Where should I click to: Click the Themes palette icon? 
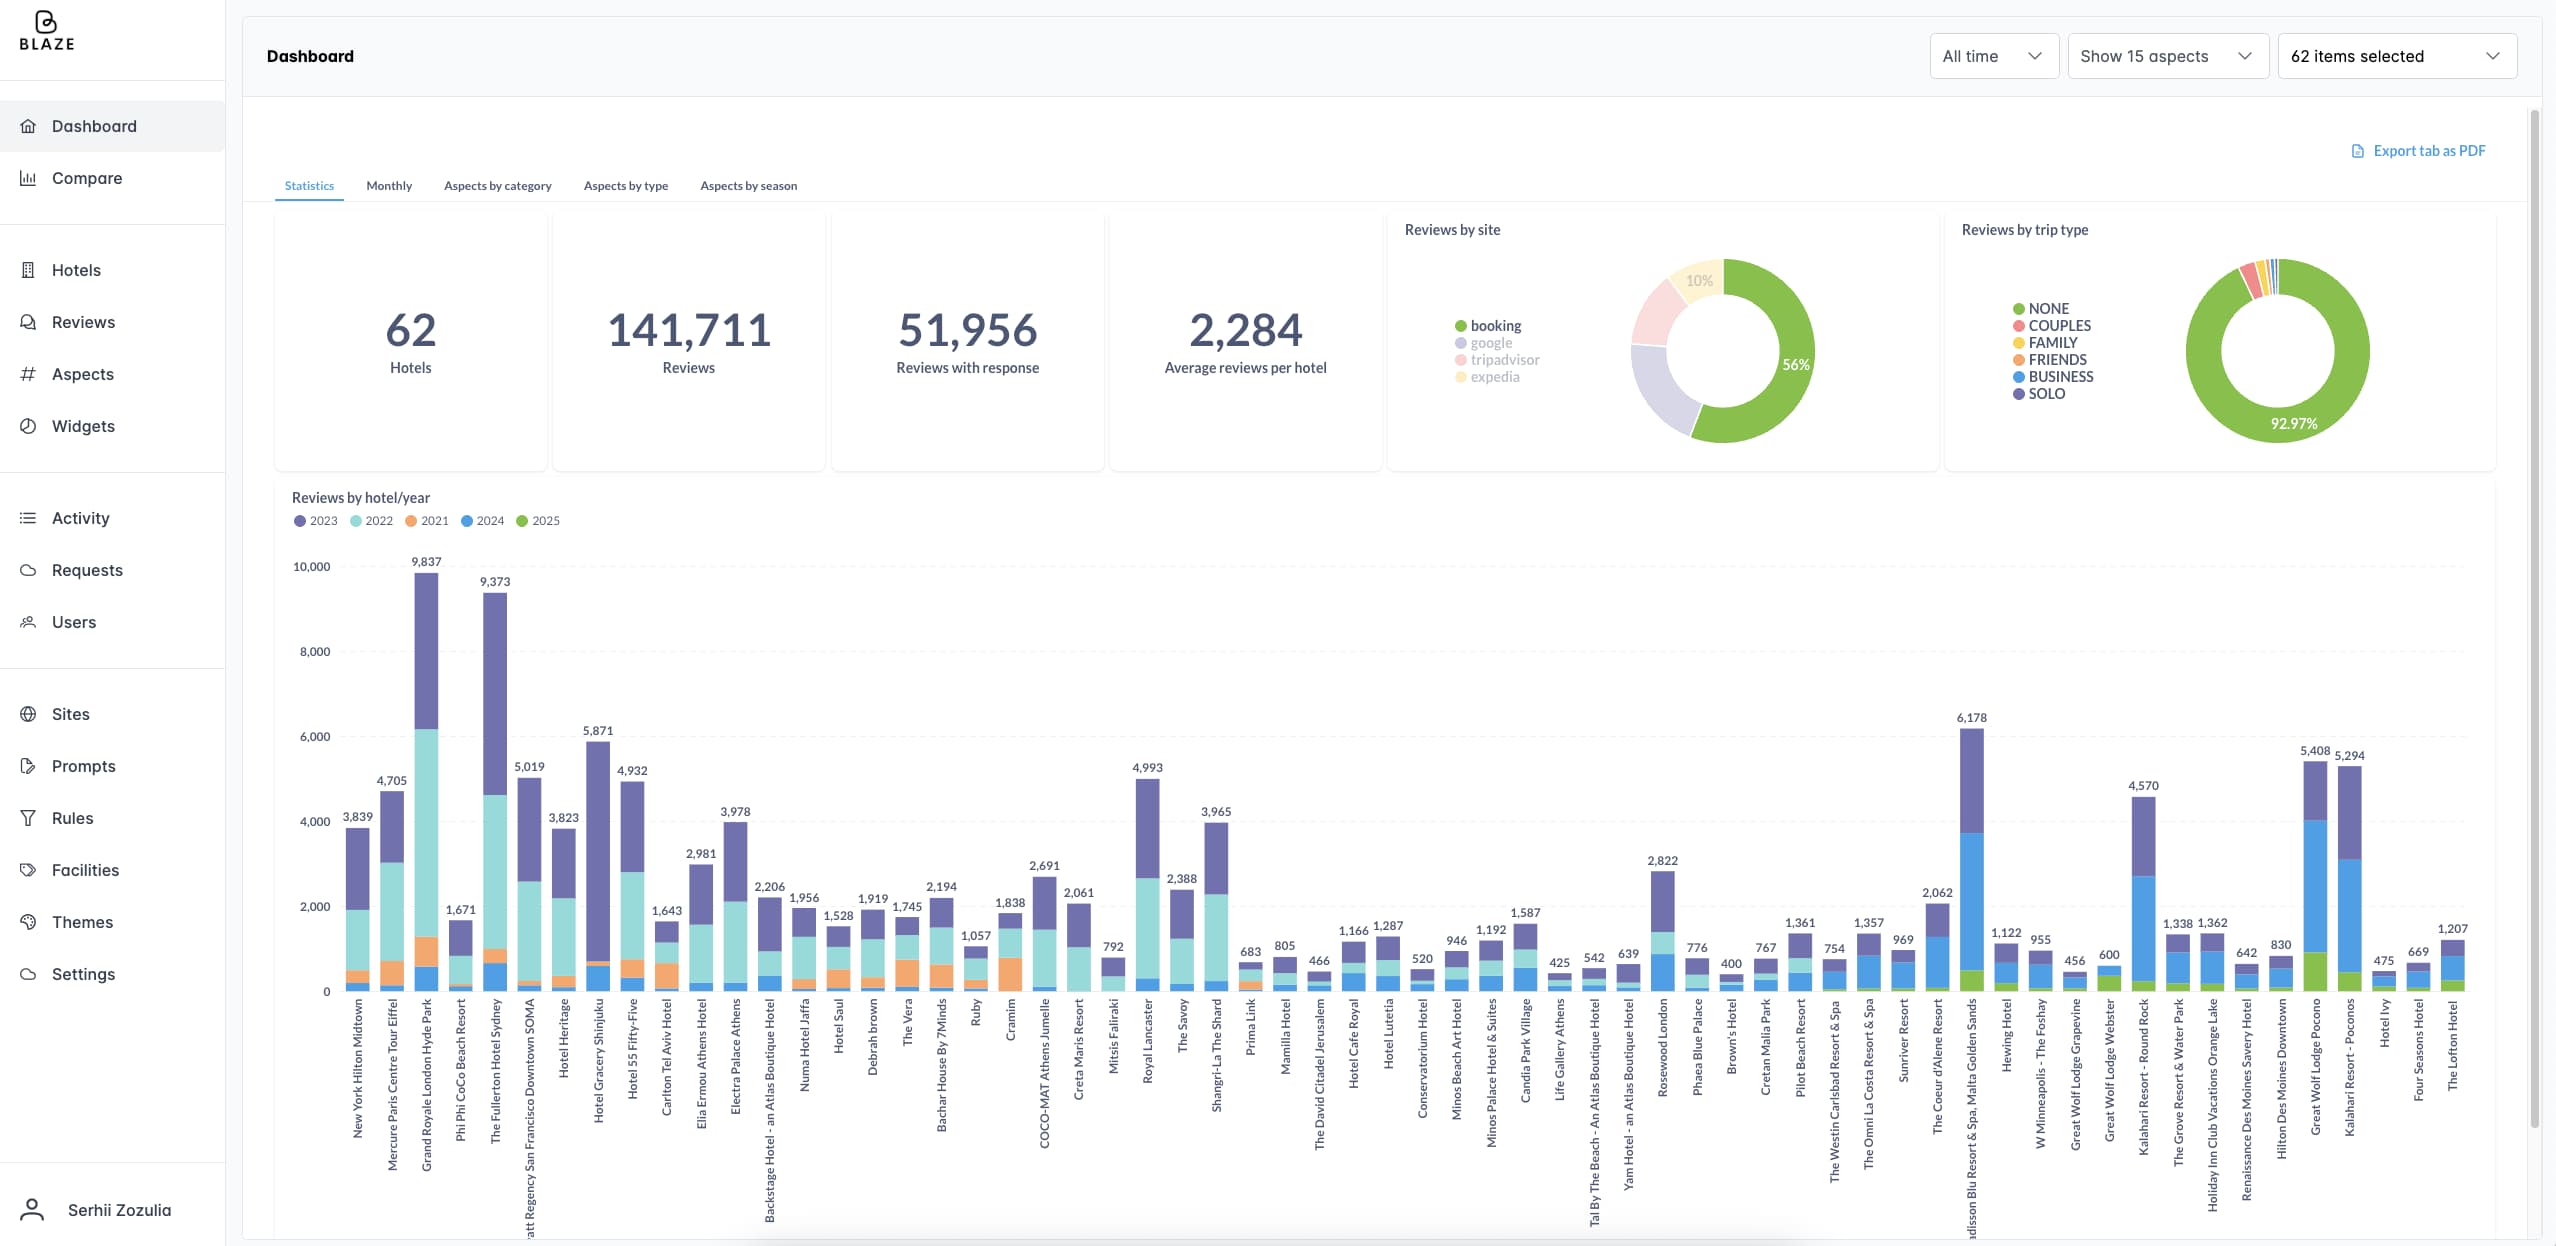click(28, 922)
